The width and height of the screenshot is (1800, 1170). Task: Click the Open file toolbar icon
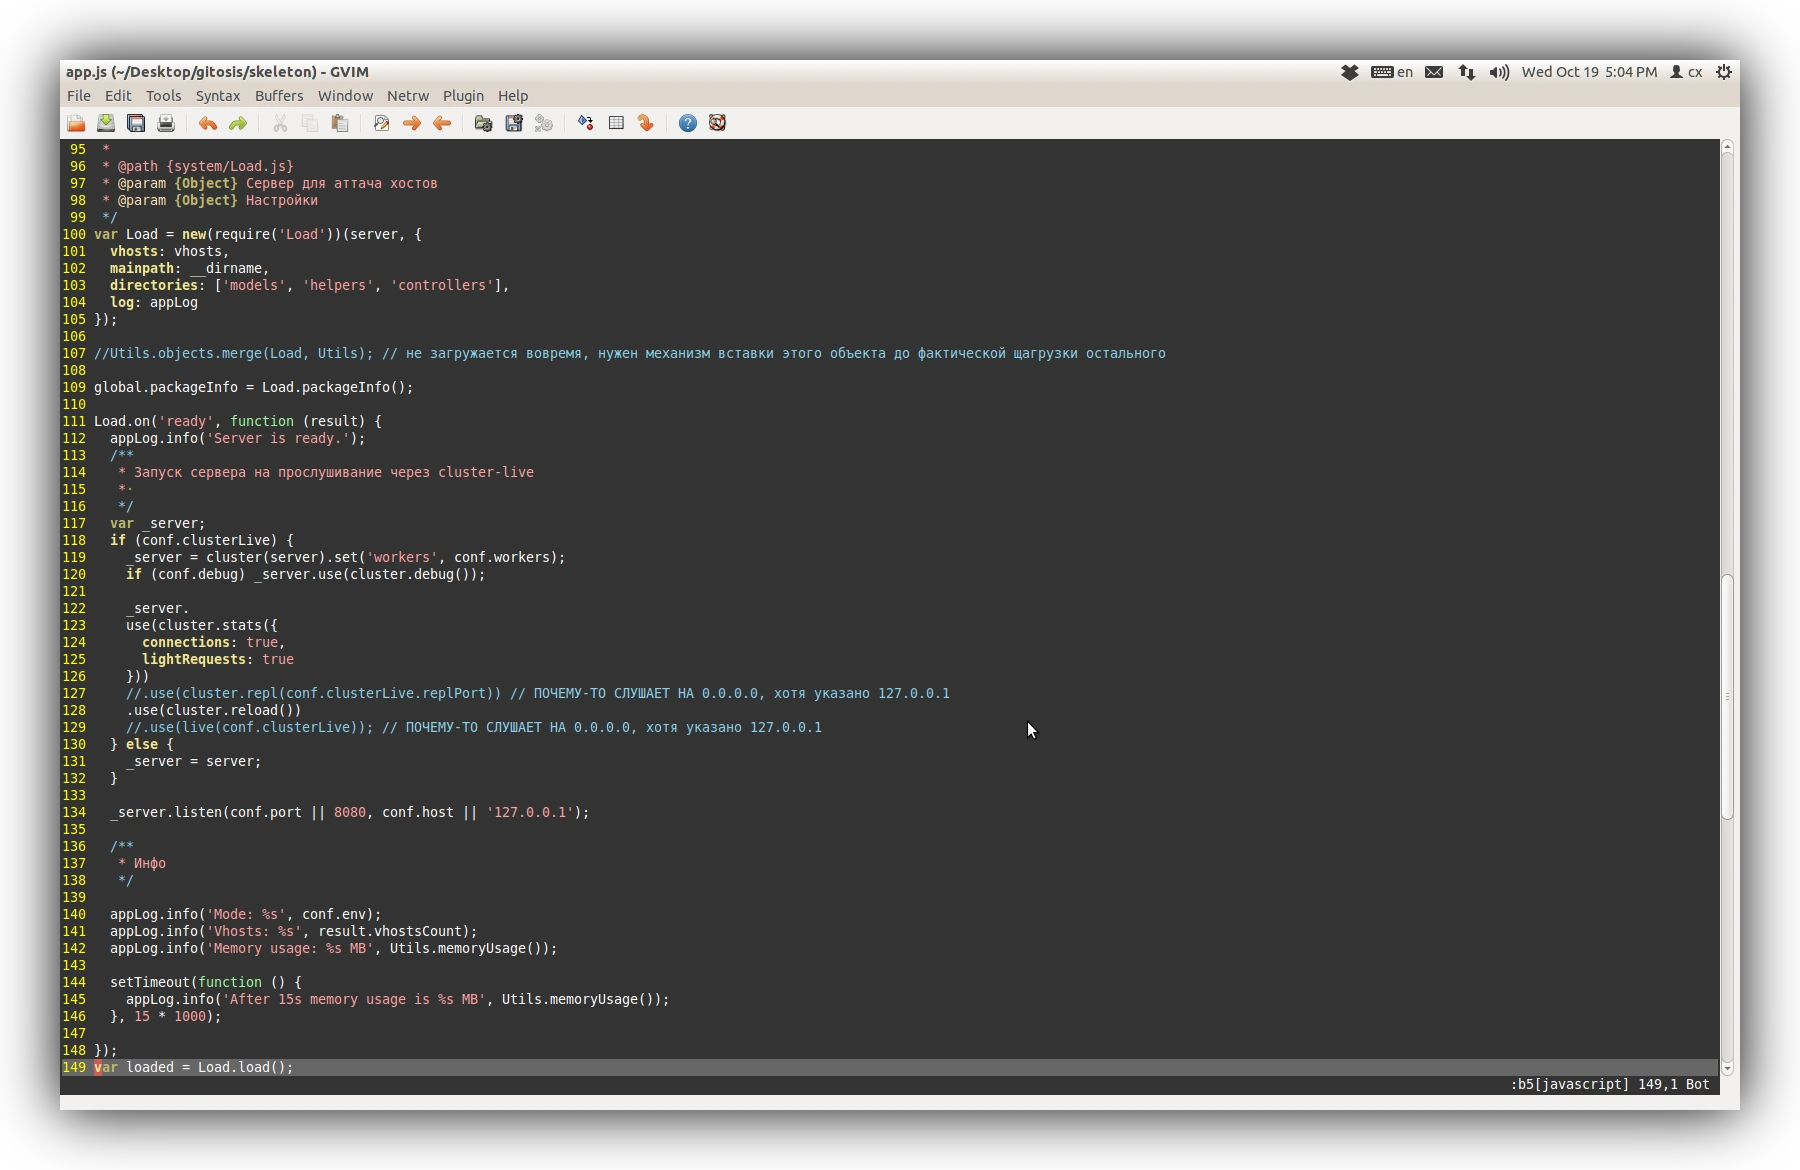click(x=76, y=123)
